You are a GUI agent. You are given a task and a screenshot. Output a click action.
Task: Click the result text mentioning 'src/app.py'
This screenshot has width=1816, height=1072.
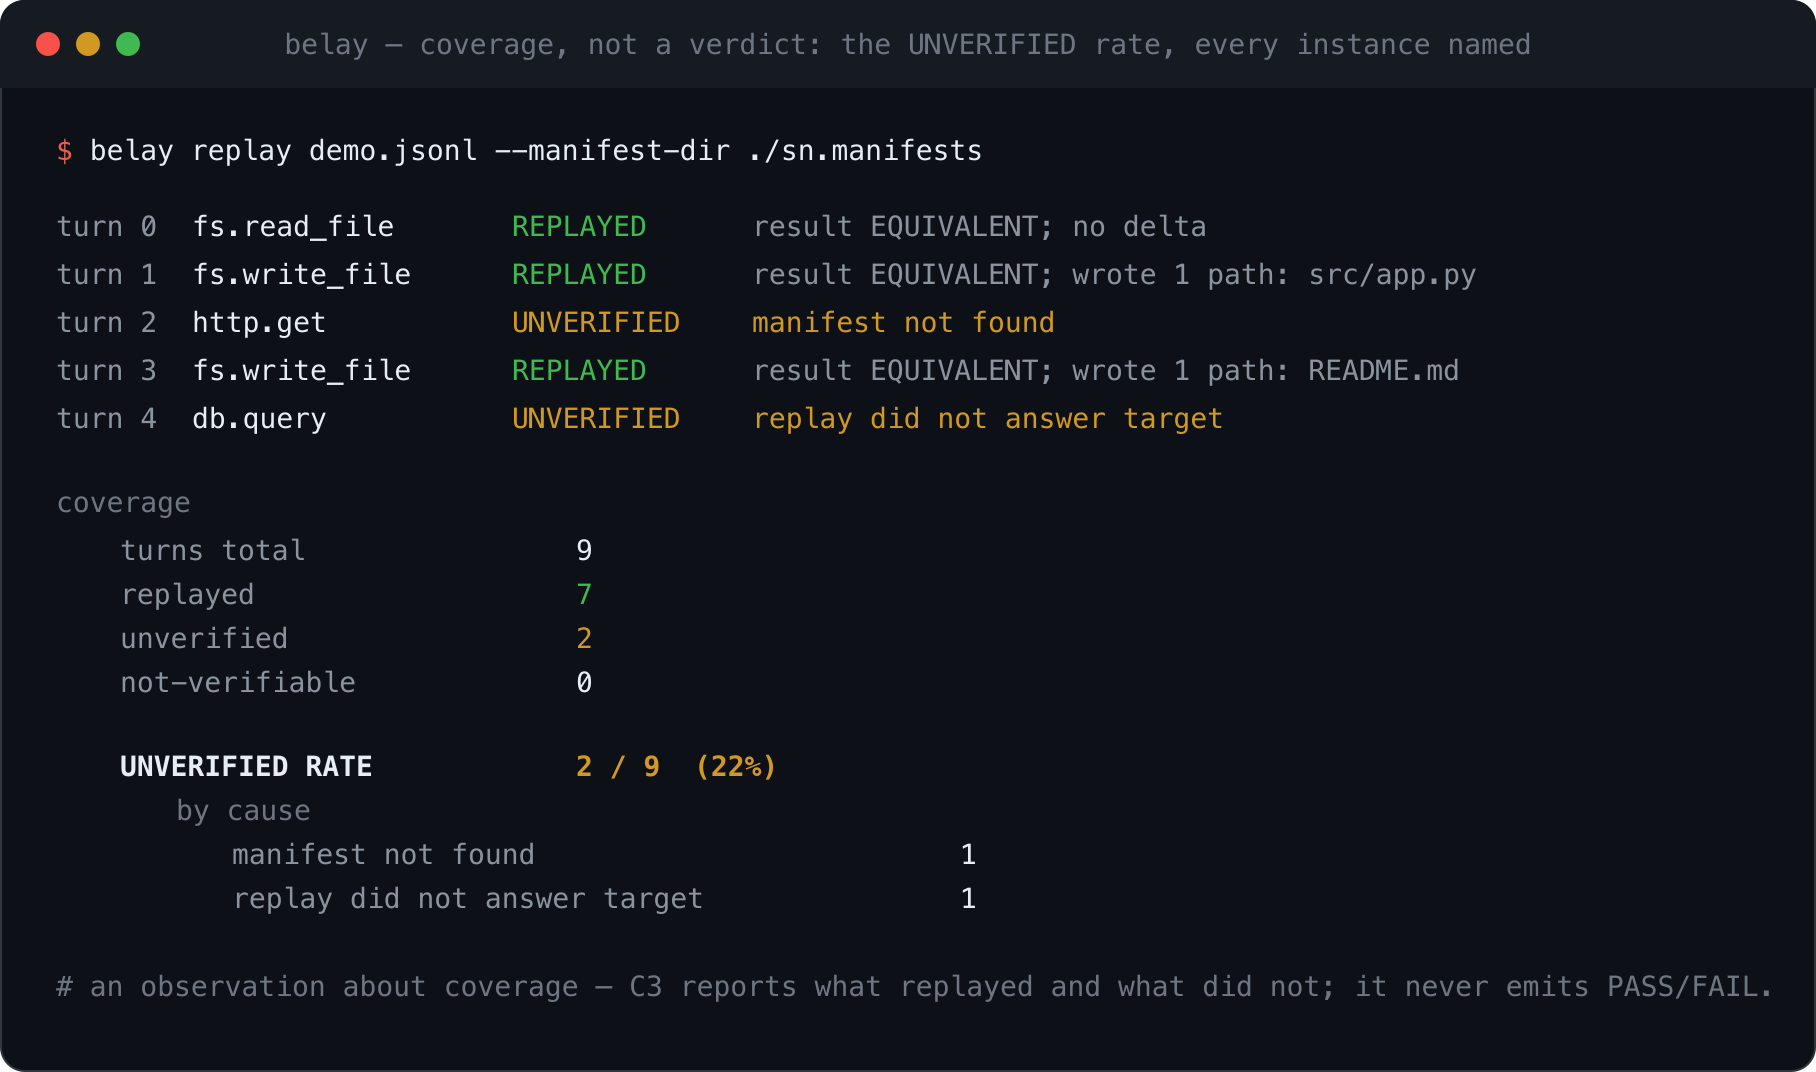coord(1114,275)
